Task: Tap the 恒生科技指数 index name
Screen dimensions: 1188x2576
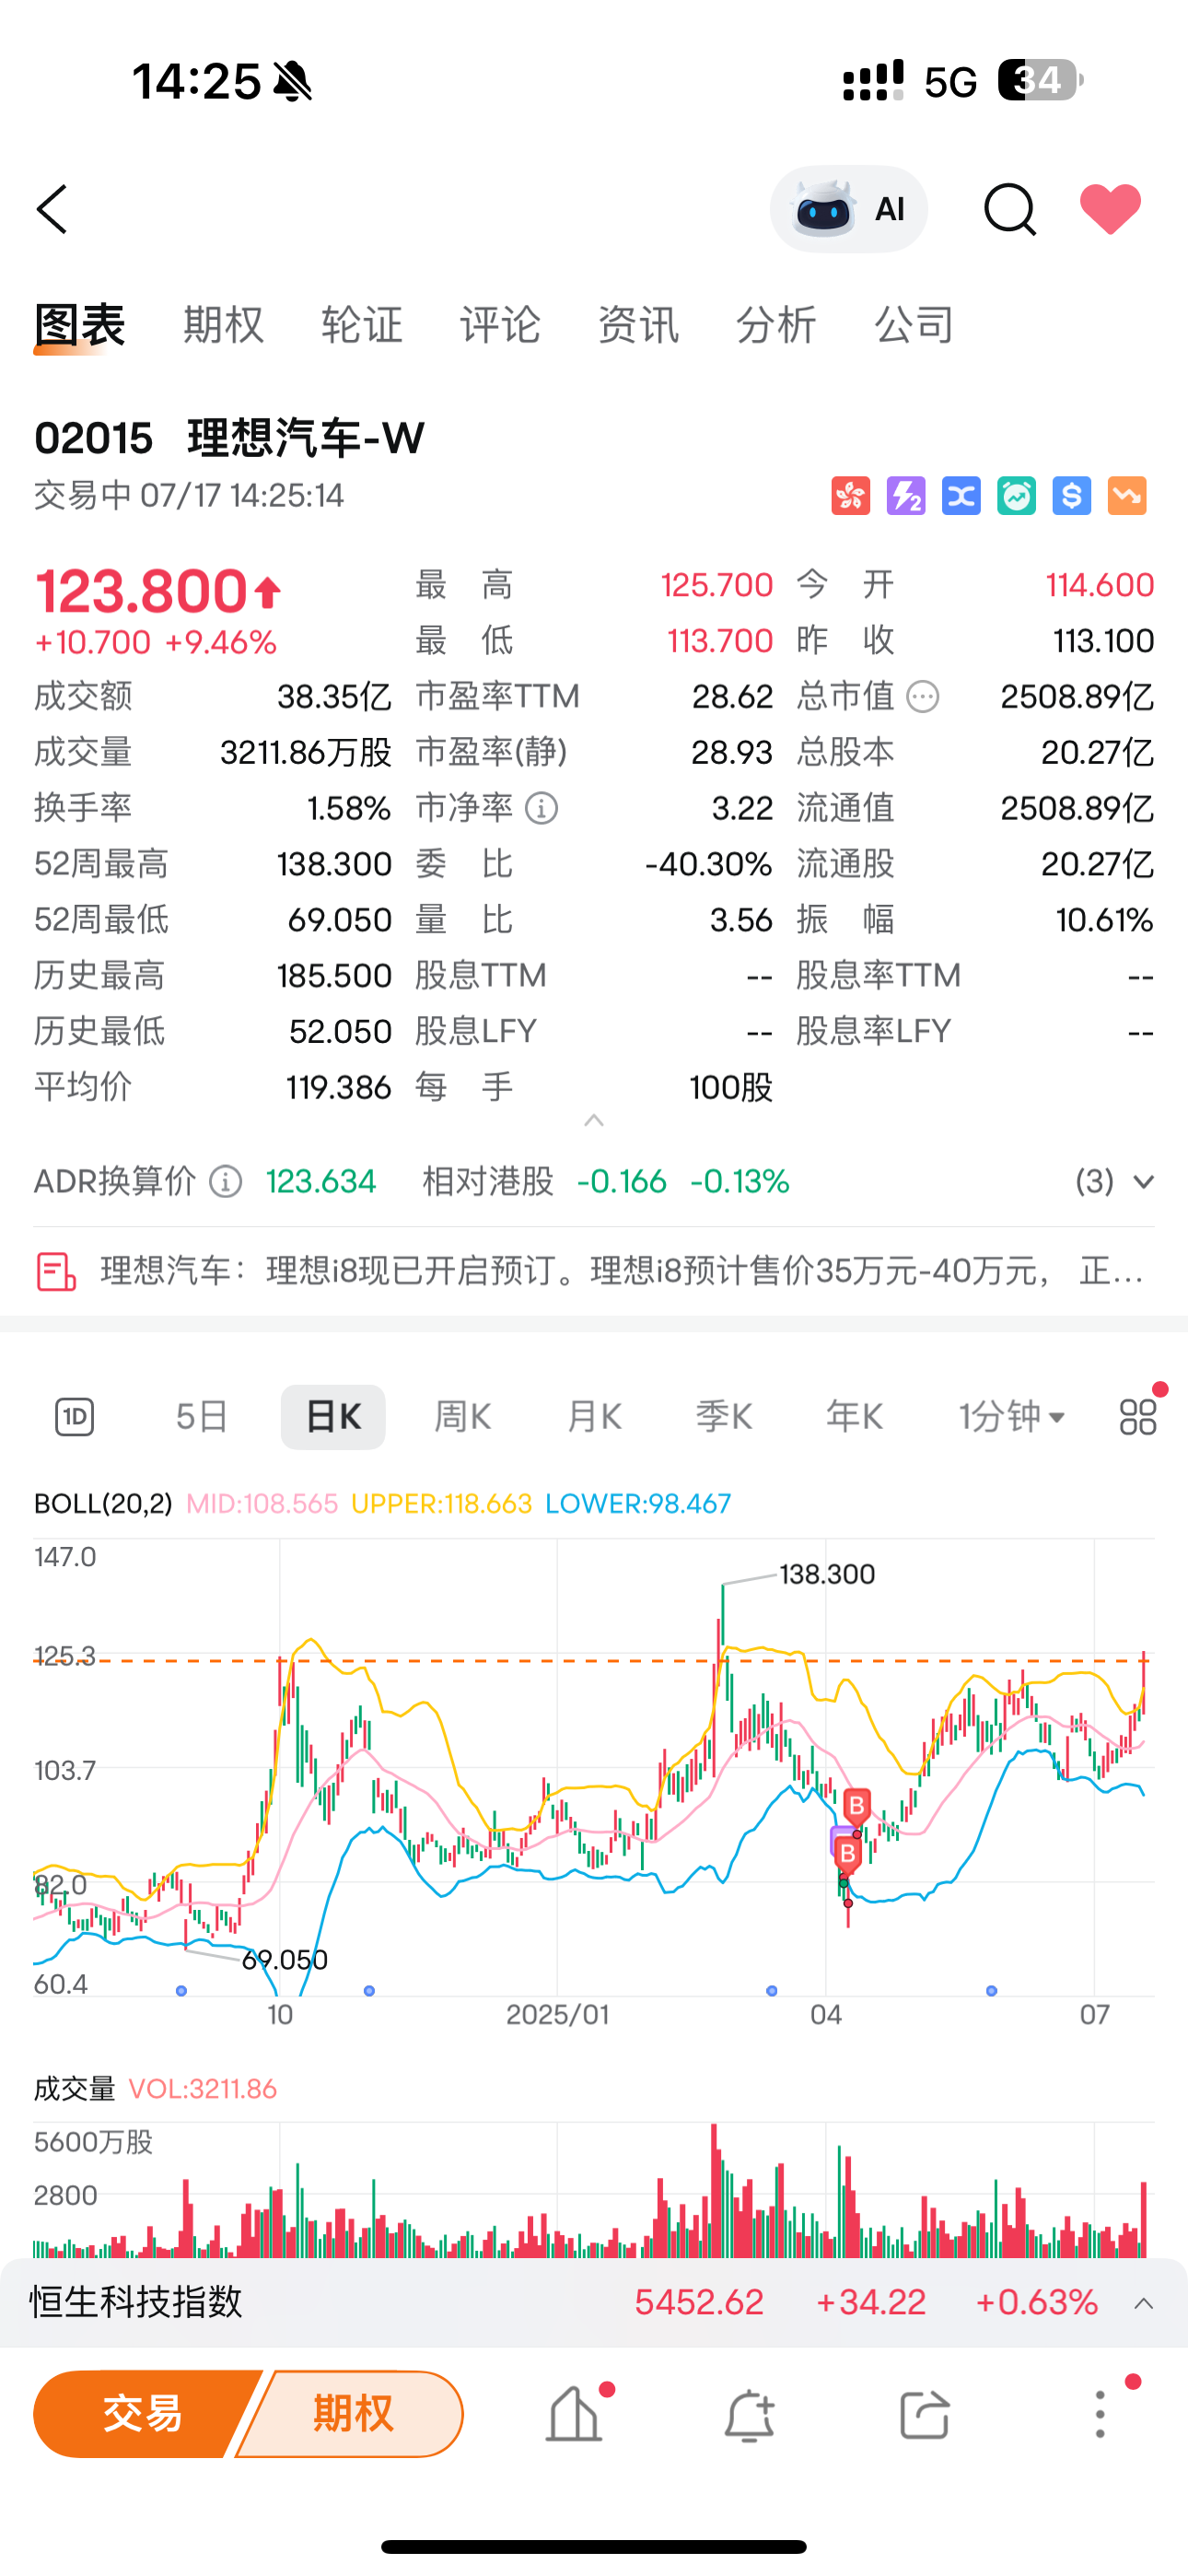Action: click(136, 2302)
